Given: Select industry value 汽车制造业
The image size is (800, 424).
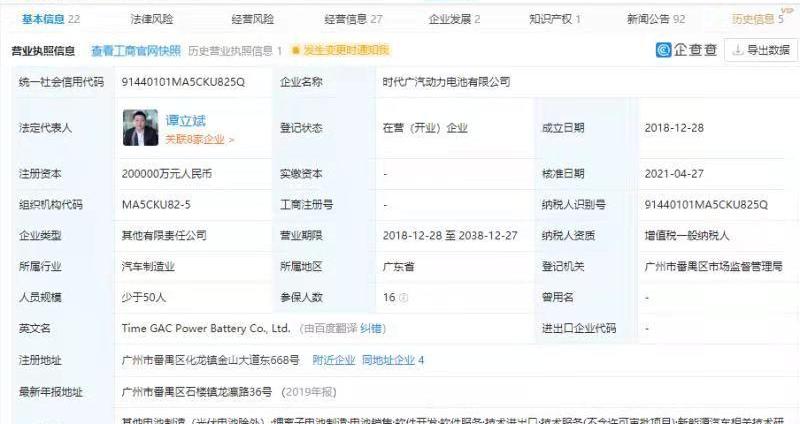Looking at the screenshot, I should click(x=148, y=266).
